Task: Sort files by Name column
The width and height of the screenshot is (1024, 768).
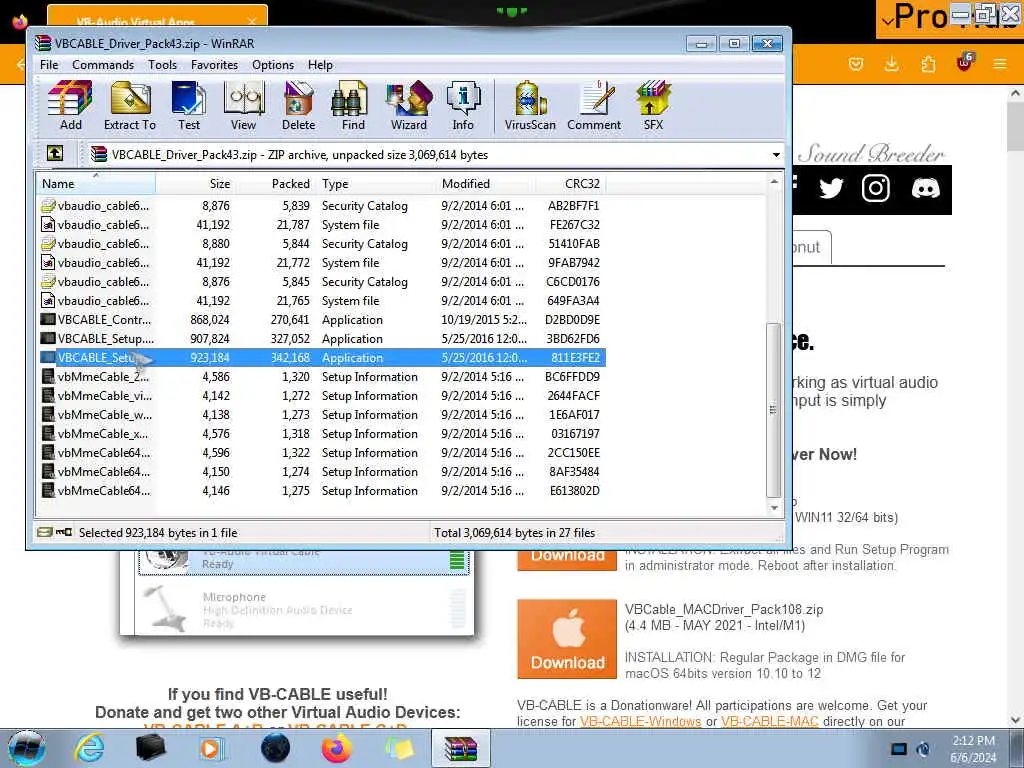Action: tap(96, 184)
